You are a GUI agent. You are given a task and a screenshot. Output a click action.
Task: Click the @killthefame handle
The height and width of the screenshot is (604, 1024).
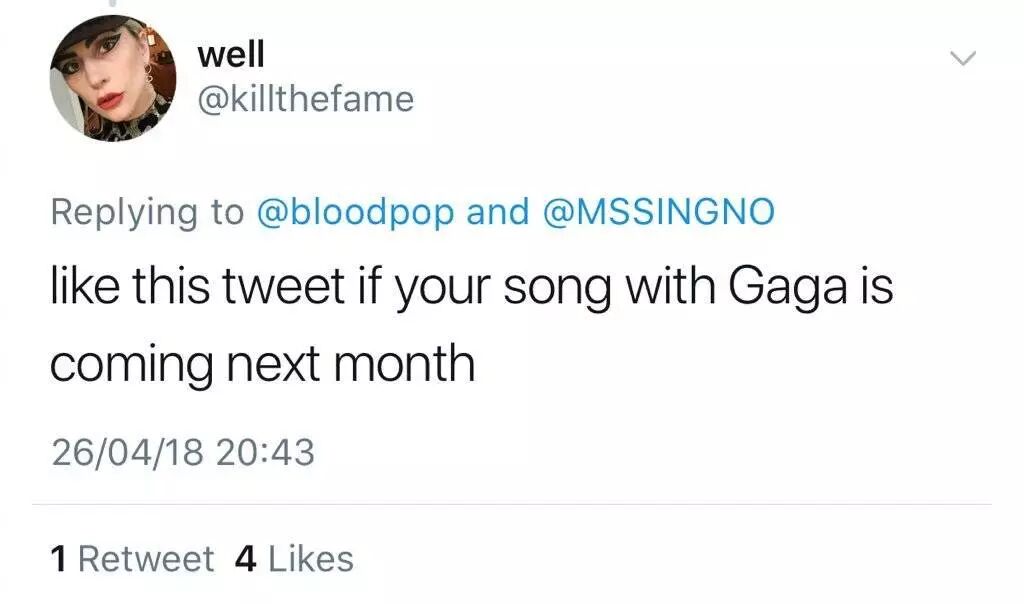point(305,98)
